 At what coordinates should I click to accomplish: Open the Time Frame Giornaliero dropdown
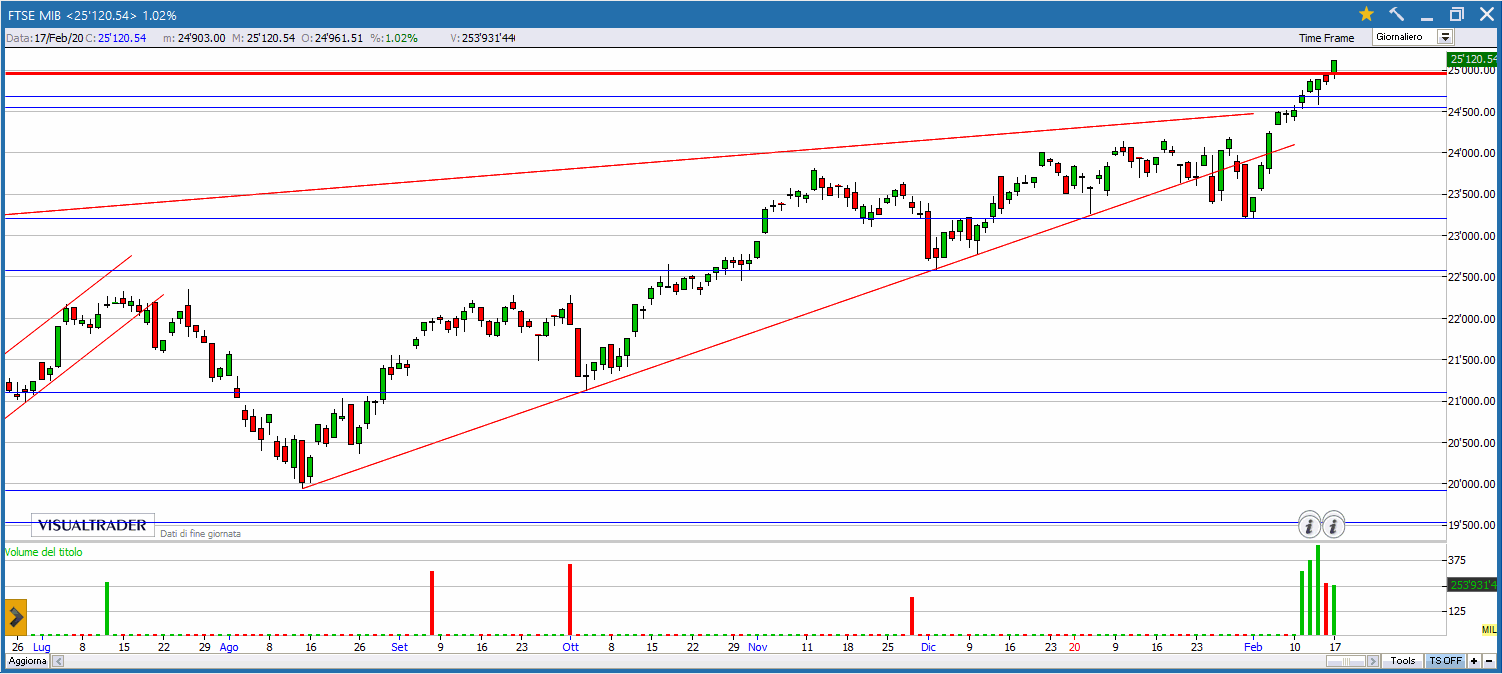click(1412, 37)
